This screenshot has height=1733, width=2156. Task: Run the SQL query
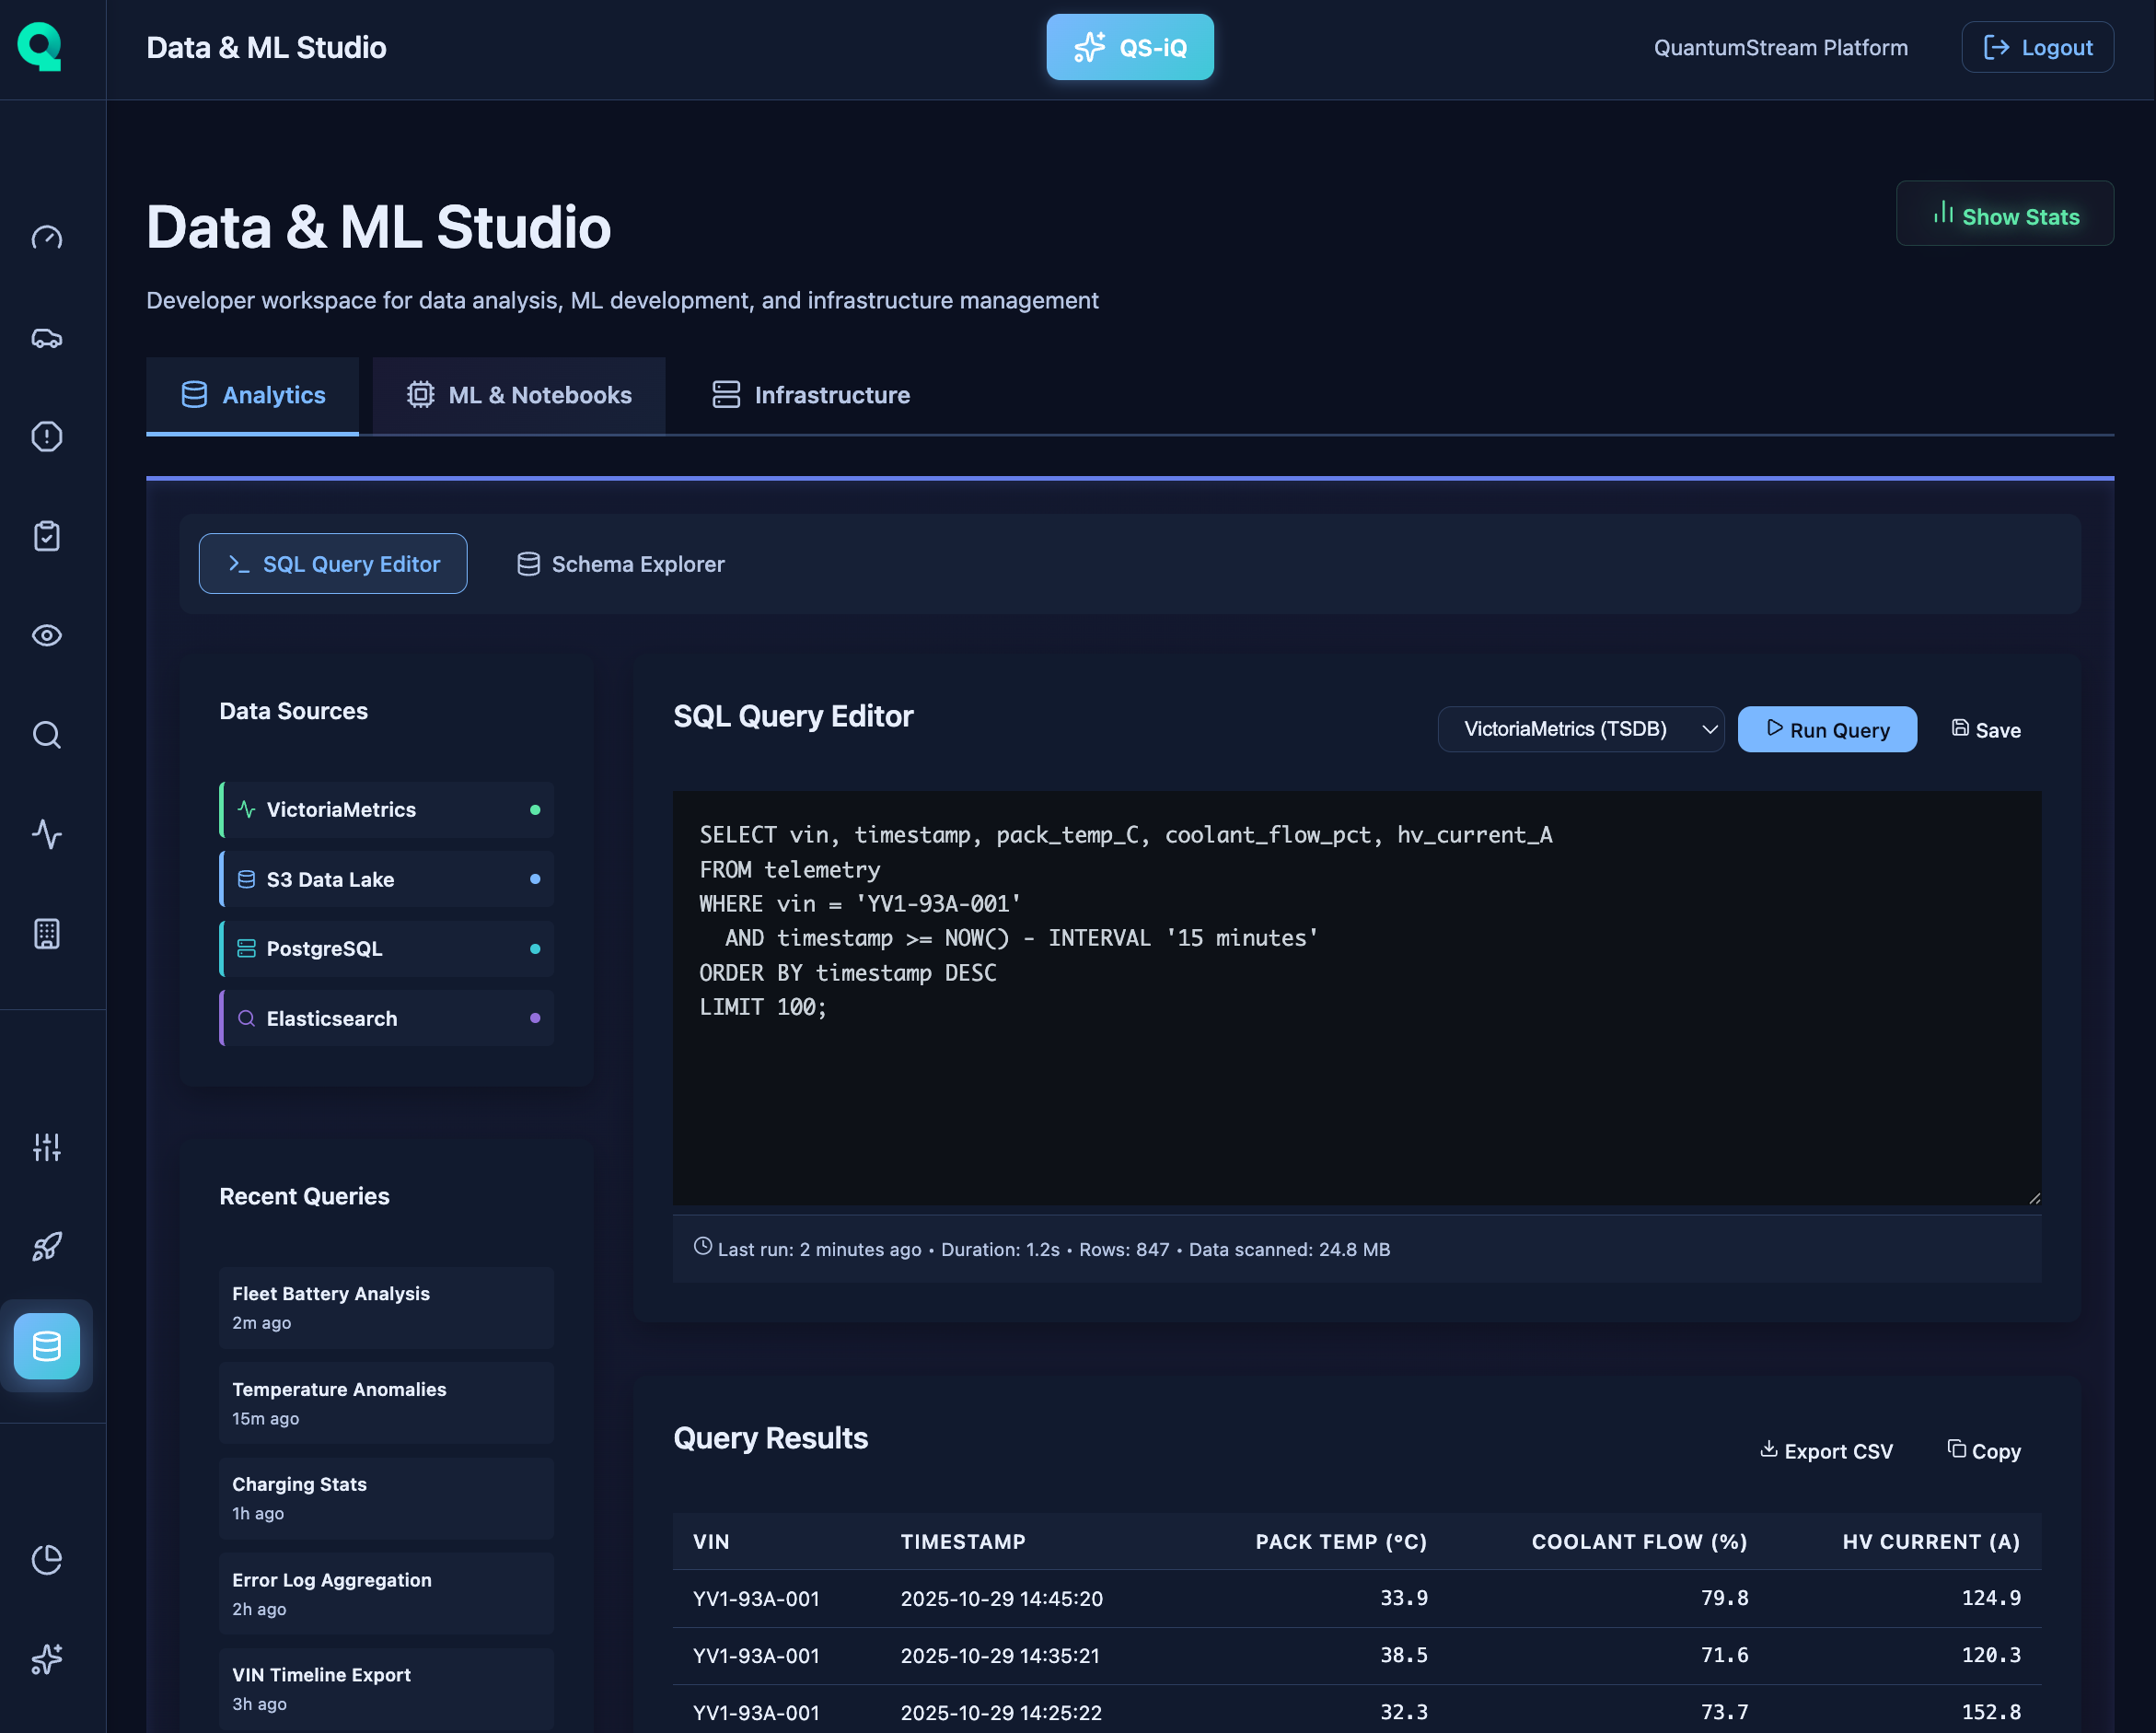[x=1826, y=729]
